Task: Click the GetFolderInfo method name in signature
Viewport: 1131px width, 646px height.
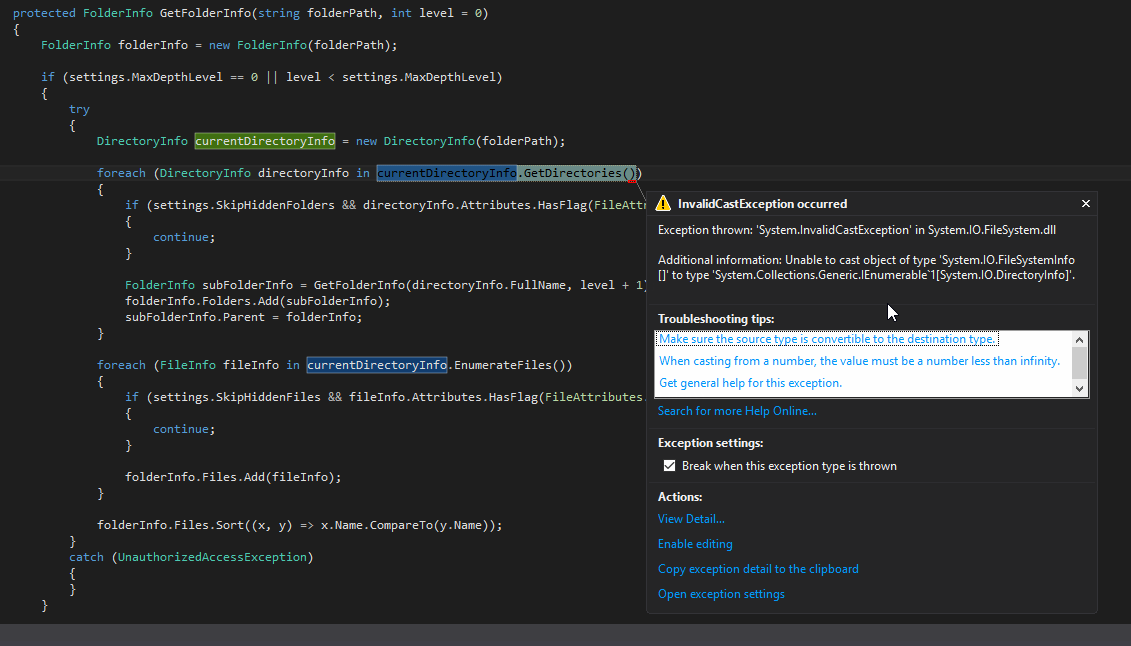Action: click(207, 13)
